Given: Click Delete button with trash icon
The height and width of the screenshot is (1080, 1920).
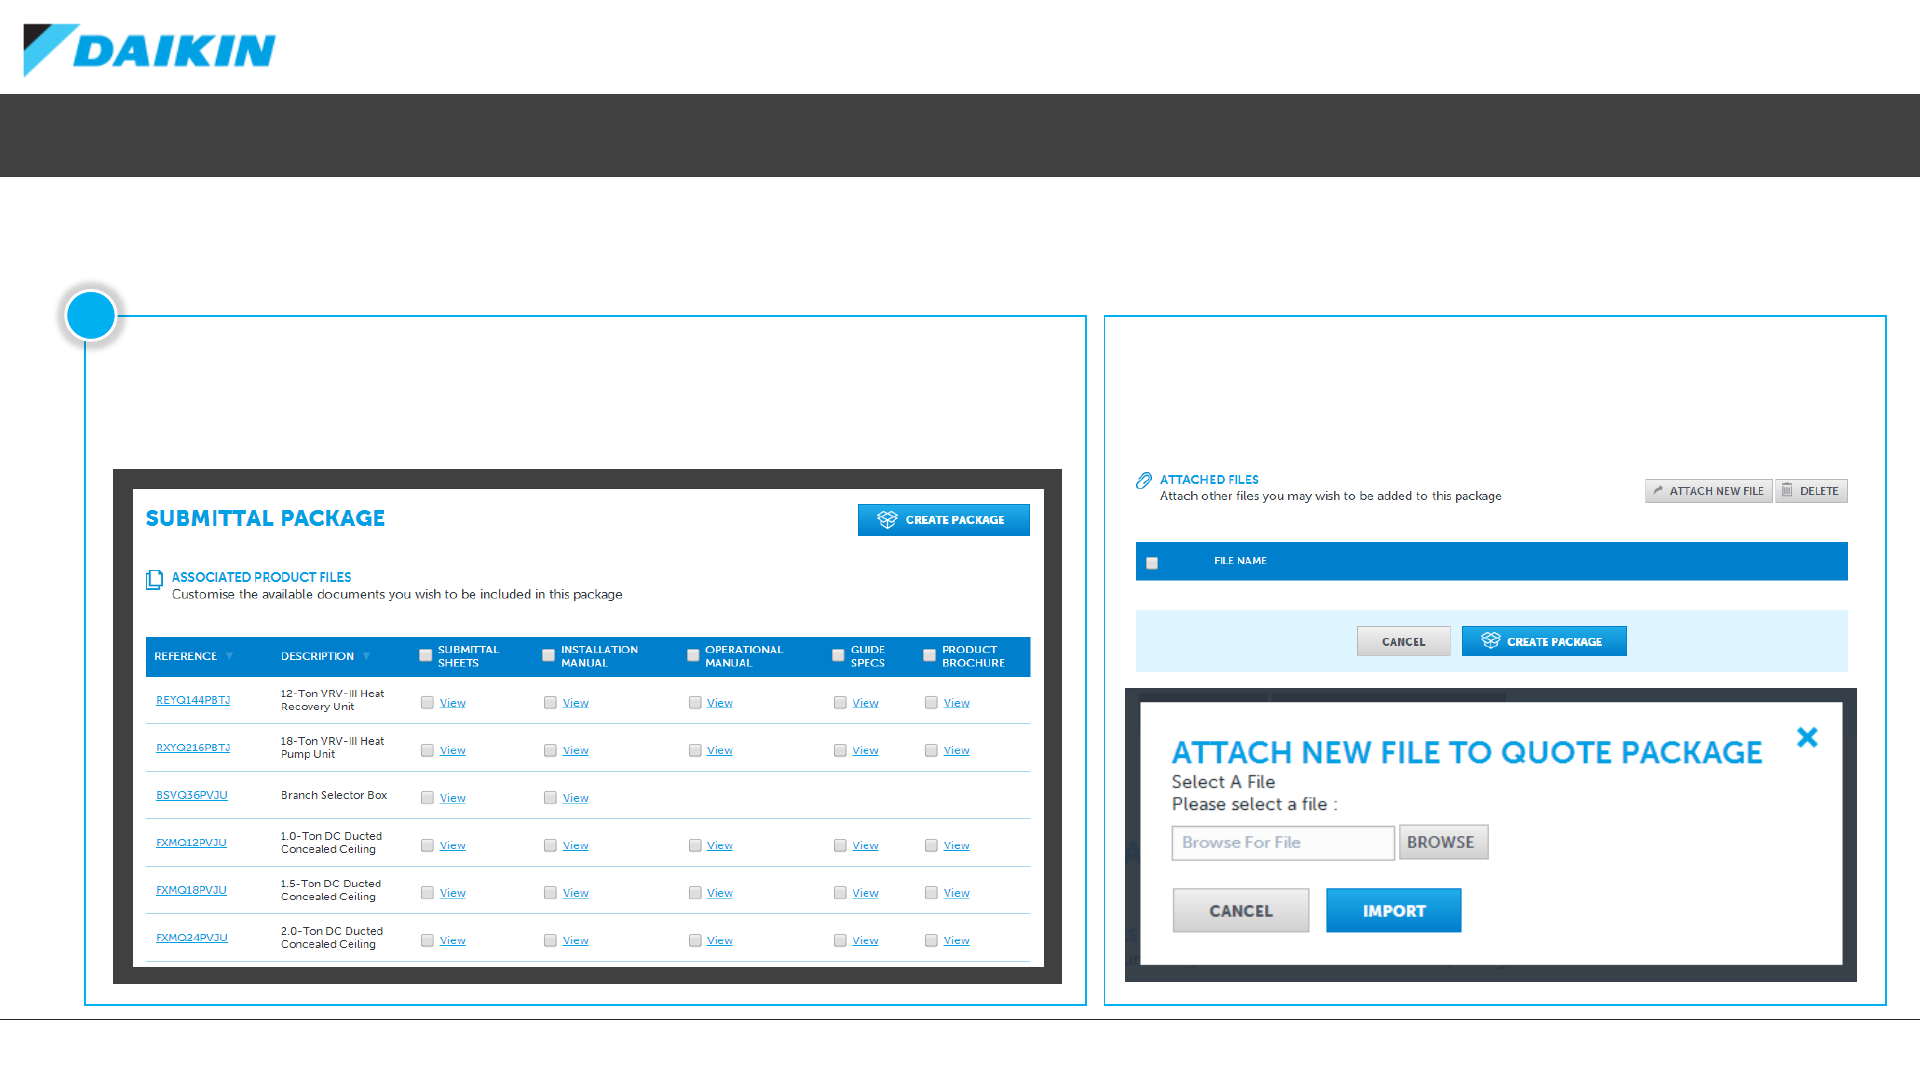Looking at the screenshot, I should (1811, 491).
